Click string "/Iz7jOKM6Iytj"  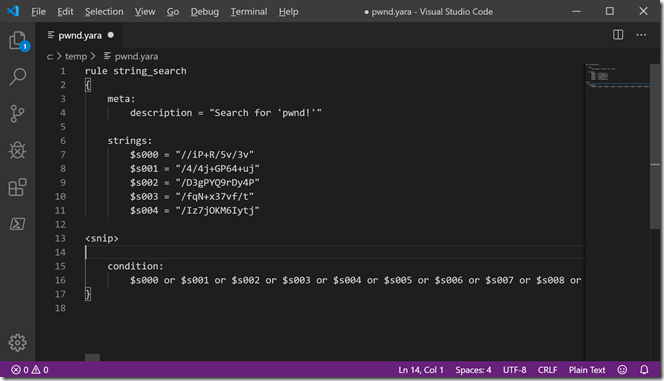pos(217,210)
